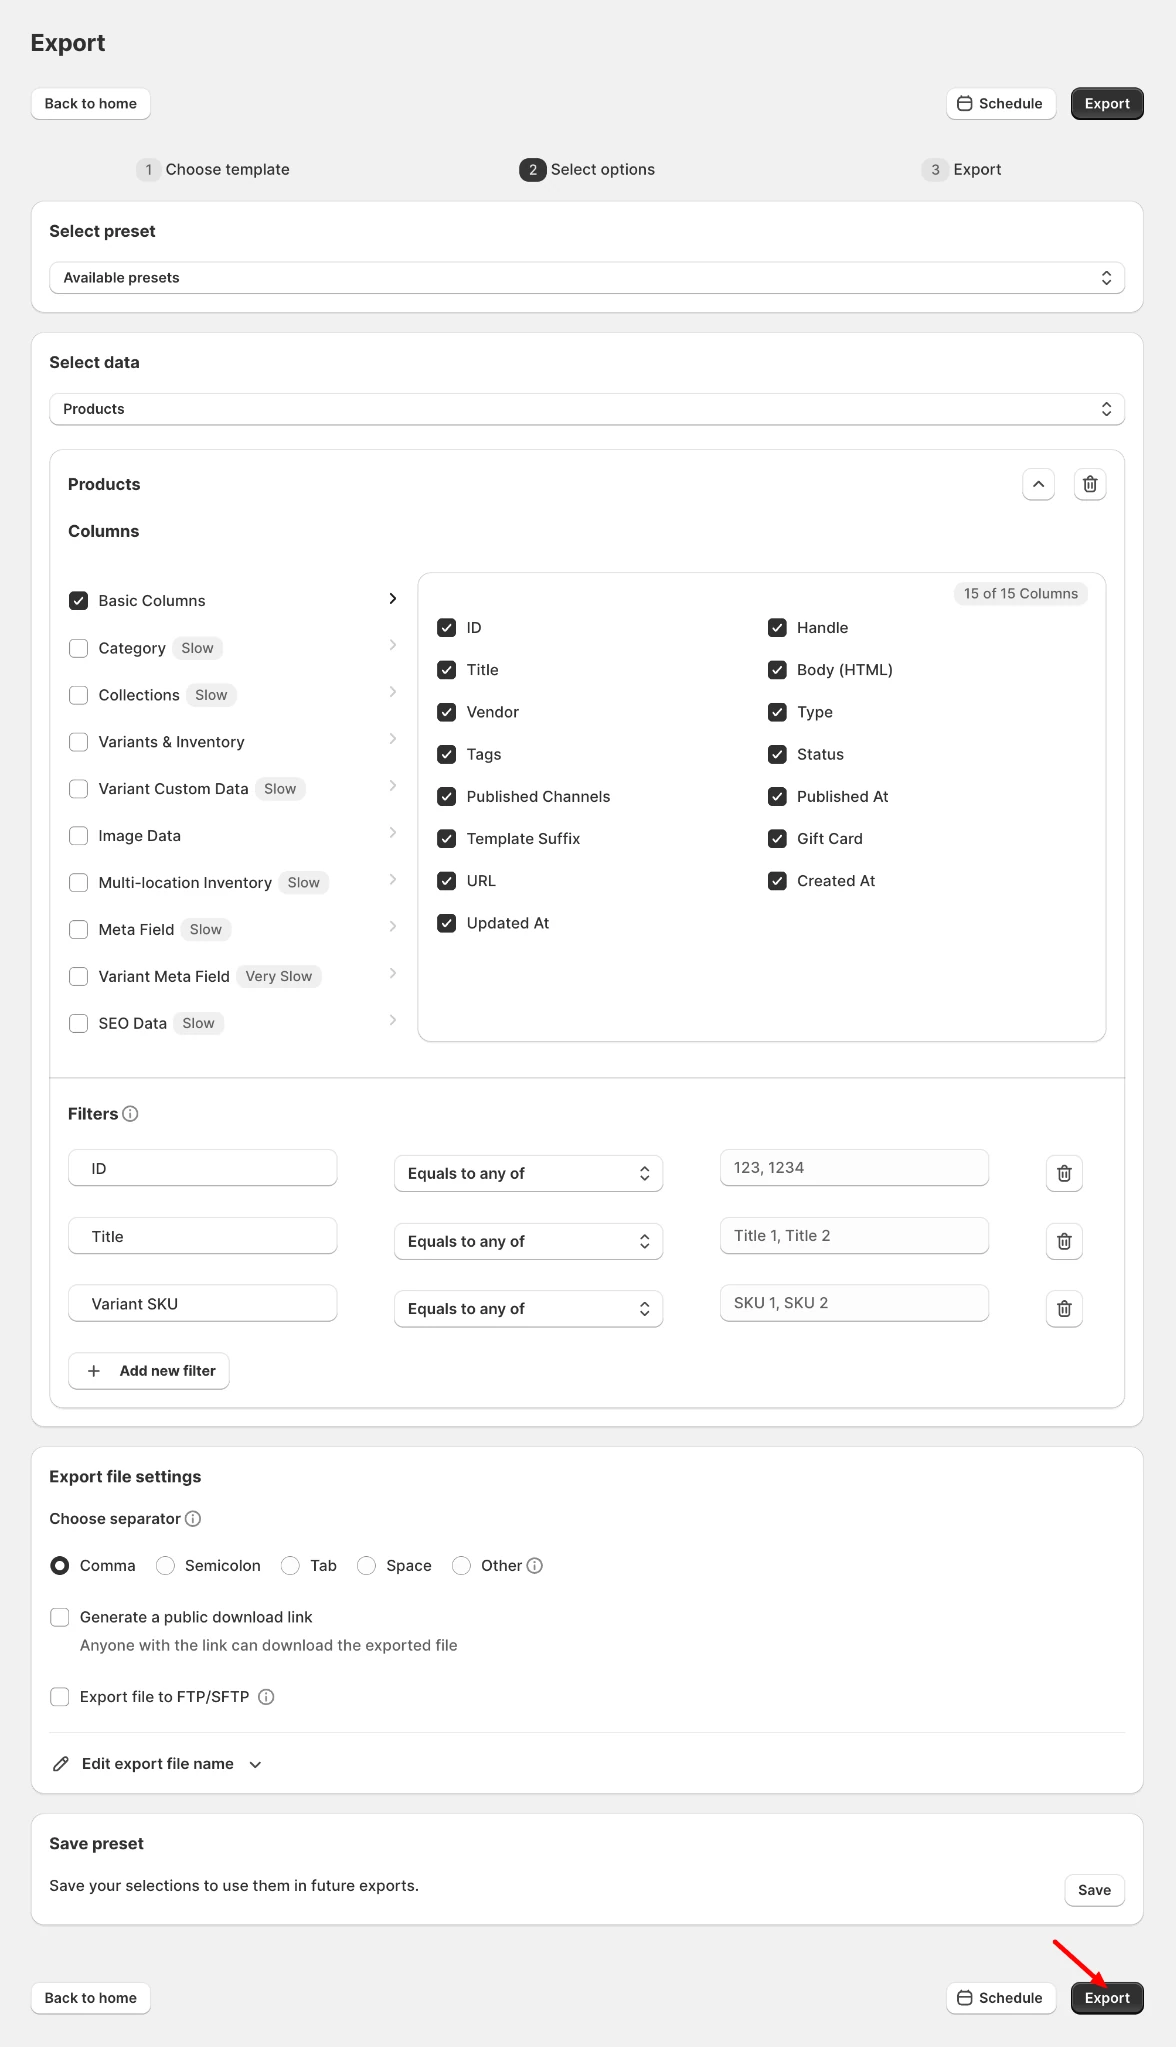This screenshot has width=1176, height=2047.
Task: Expand Variant Custom Data arrow
Action: tap(392, 787)
